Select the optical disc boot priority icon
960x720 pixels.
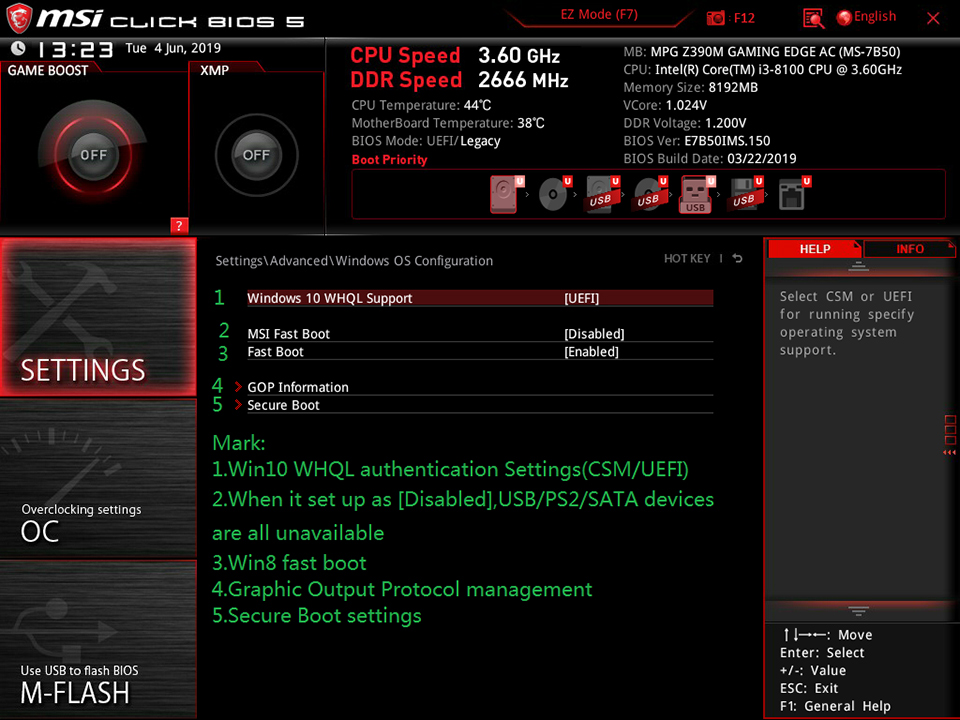tap(553, 194)
